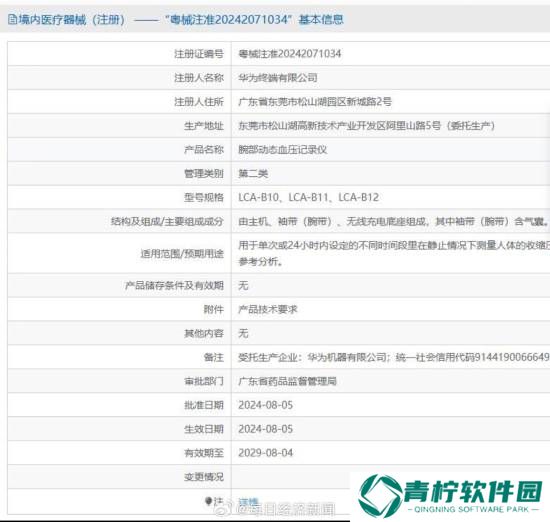Click the 注册人住所 label
Screen dimensions: 550x522
pyautogui.click(x=199, y=102)
